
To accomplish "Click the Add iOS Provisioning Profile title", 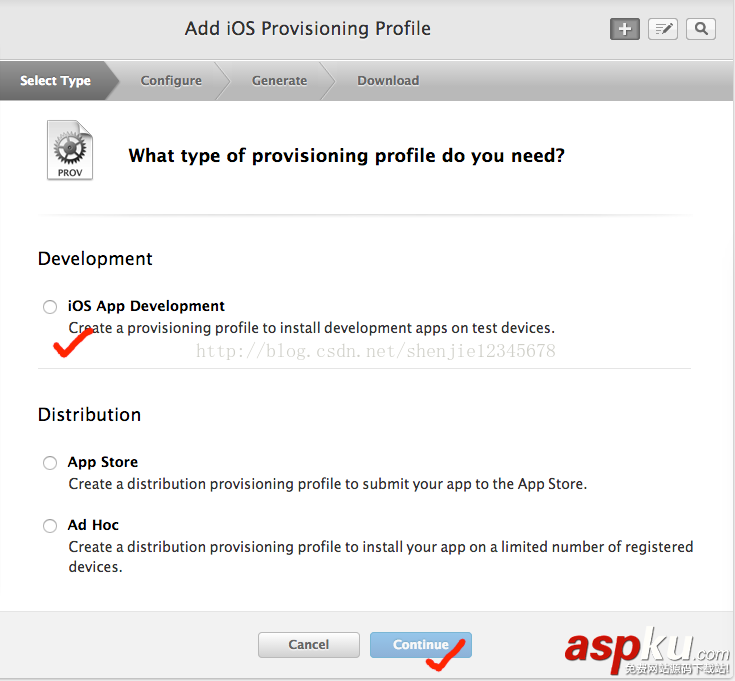I will pyautogui.click(x=308, y=28).
